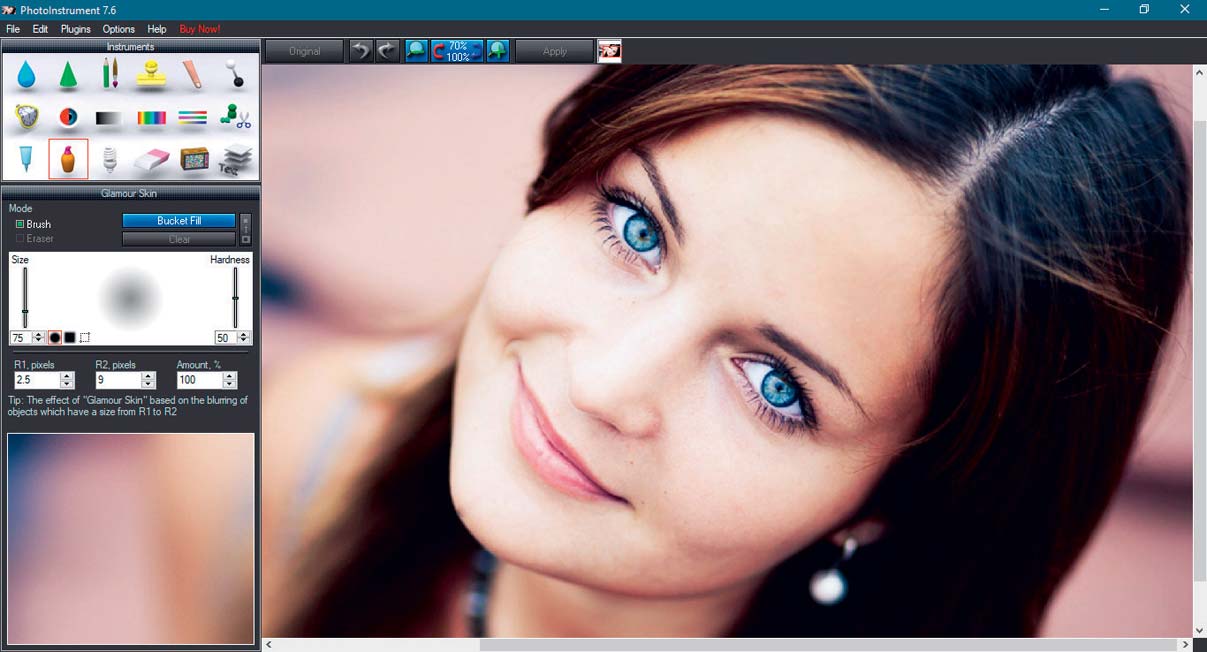
Task: Select the blue water drop Blur tool
Action: (27, 75)
